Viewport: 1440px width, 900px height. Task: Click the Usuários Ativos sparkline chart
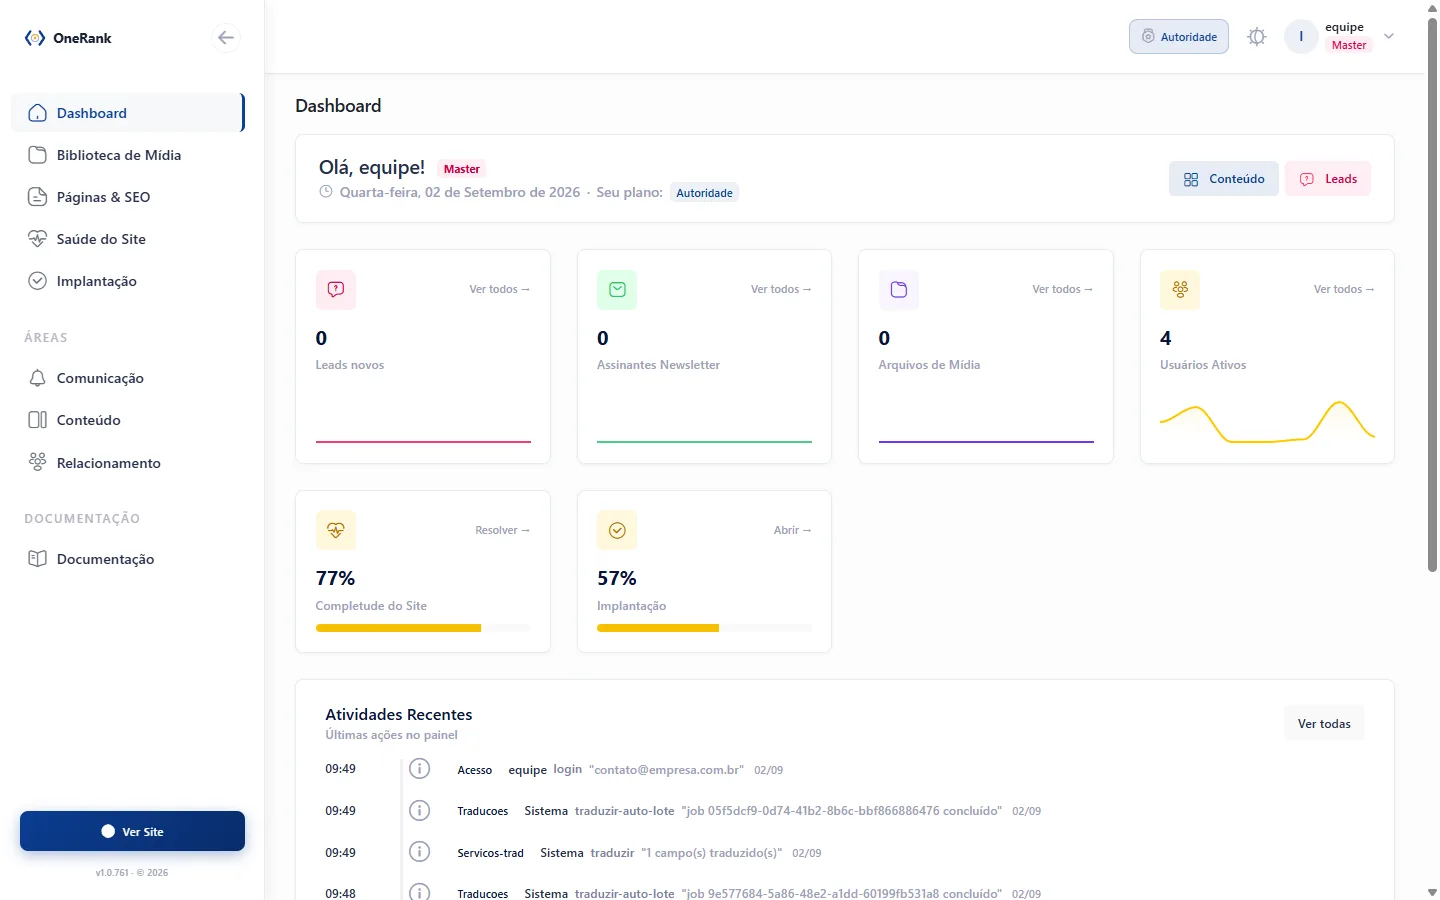pyautogui.click(x=1267, y=421)
